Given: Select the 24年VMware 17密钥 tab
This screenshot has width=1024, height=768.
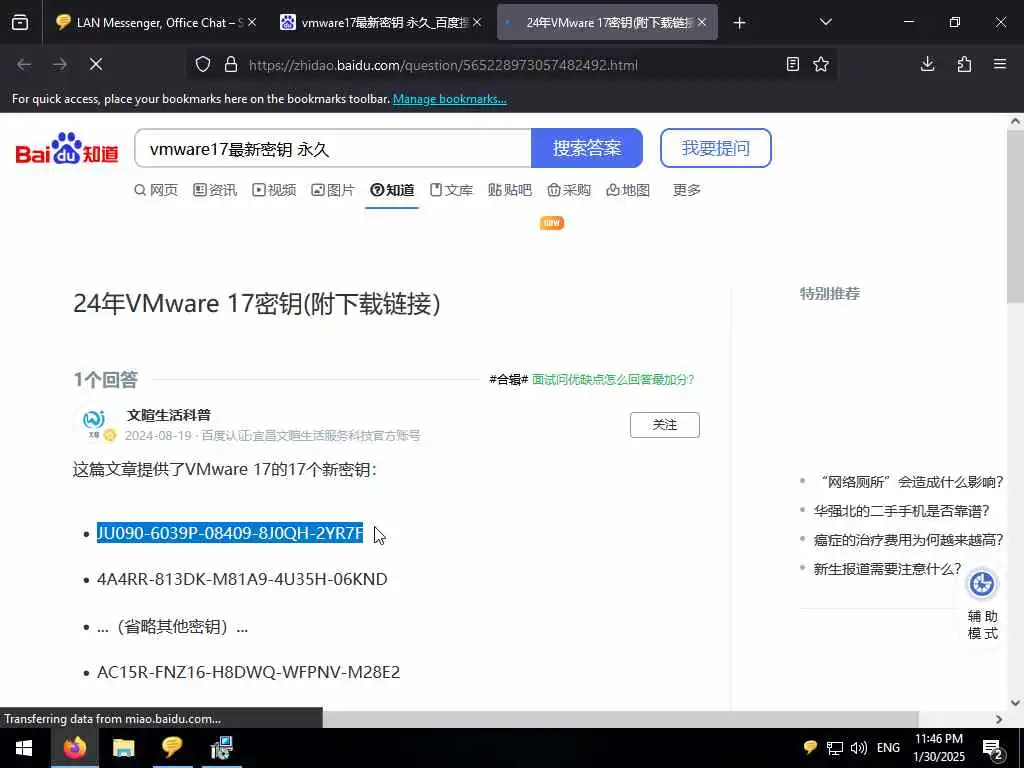Looking at the screenshot, I should [x=607, y=23].
